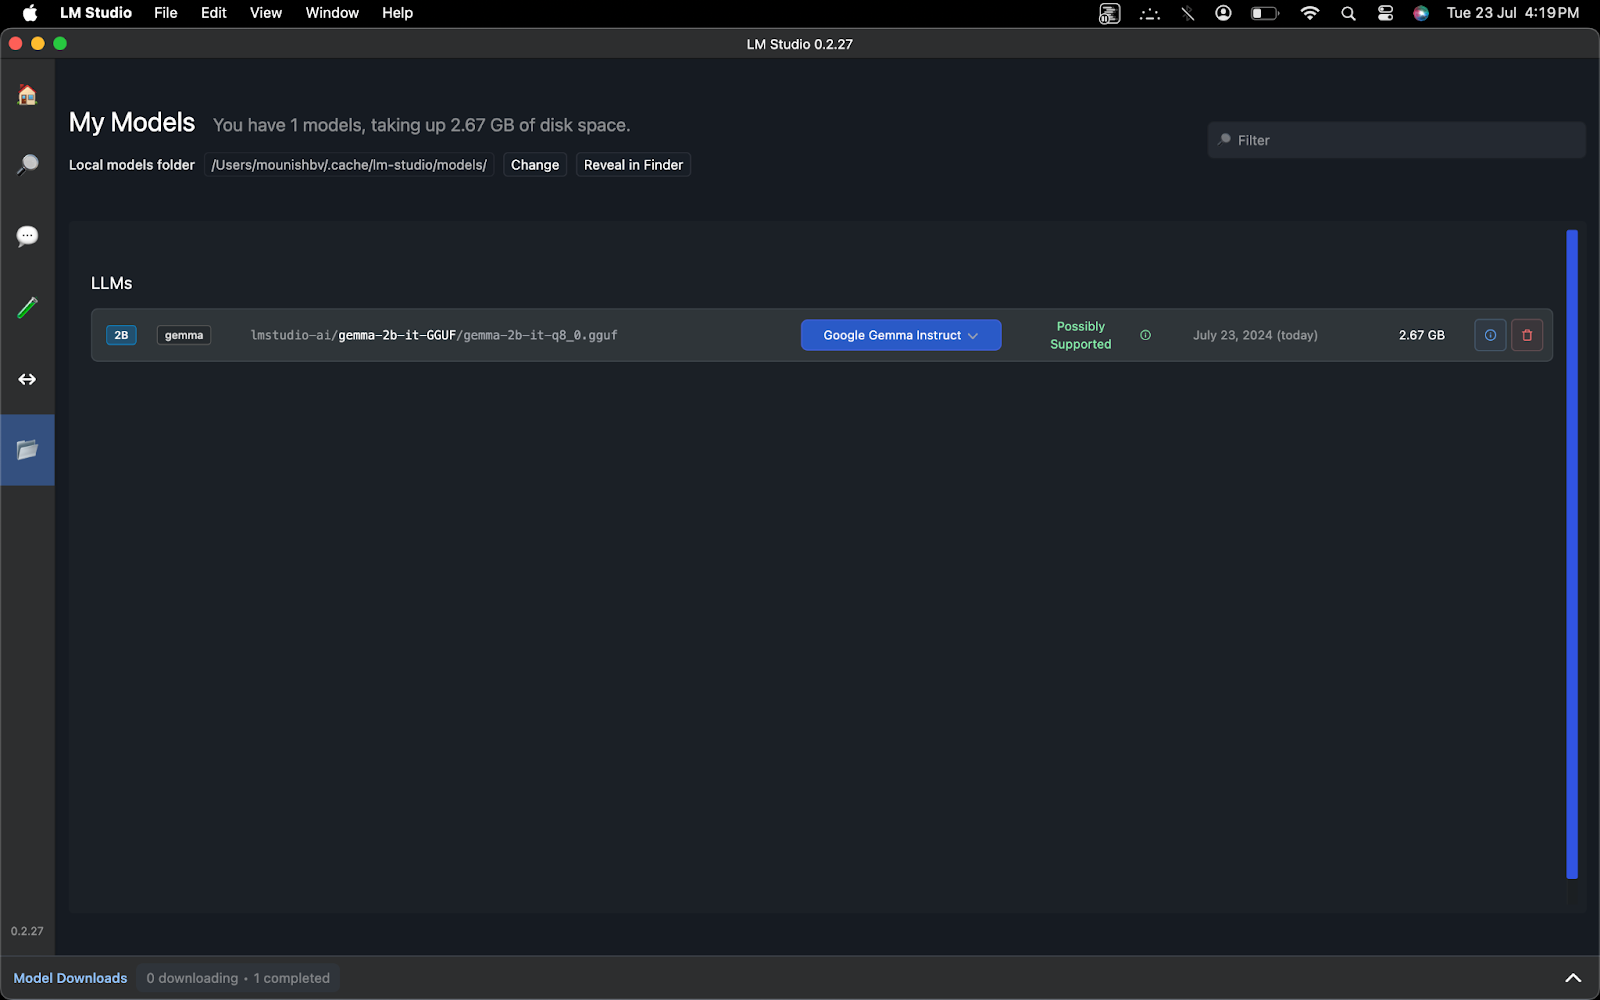Image resolution: width=1600 pixels, height=1000 pixels.
Task: Open Siri from menu bar
Action: point(1421,13)
